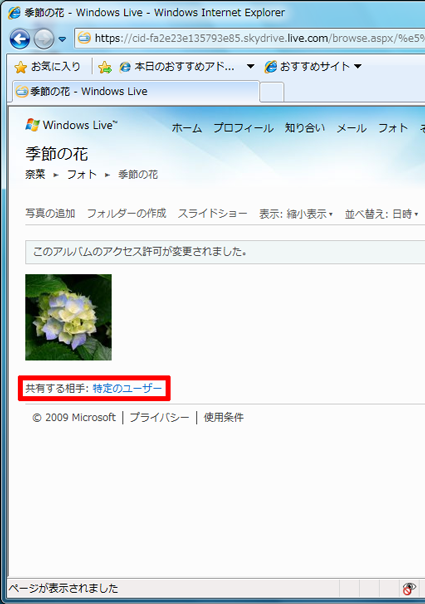Go to the ホーム menu

point(187,128)
